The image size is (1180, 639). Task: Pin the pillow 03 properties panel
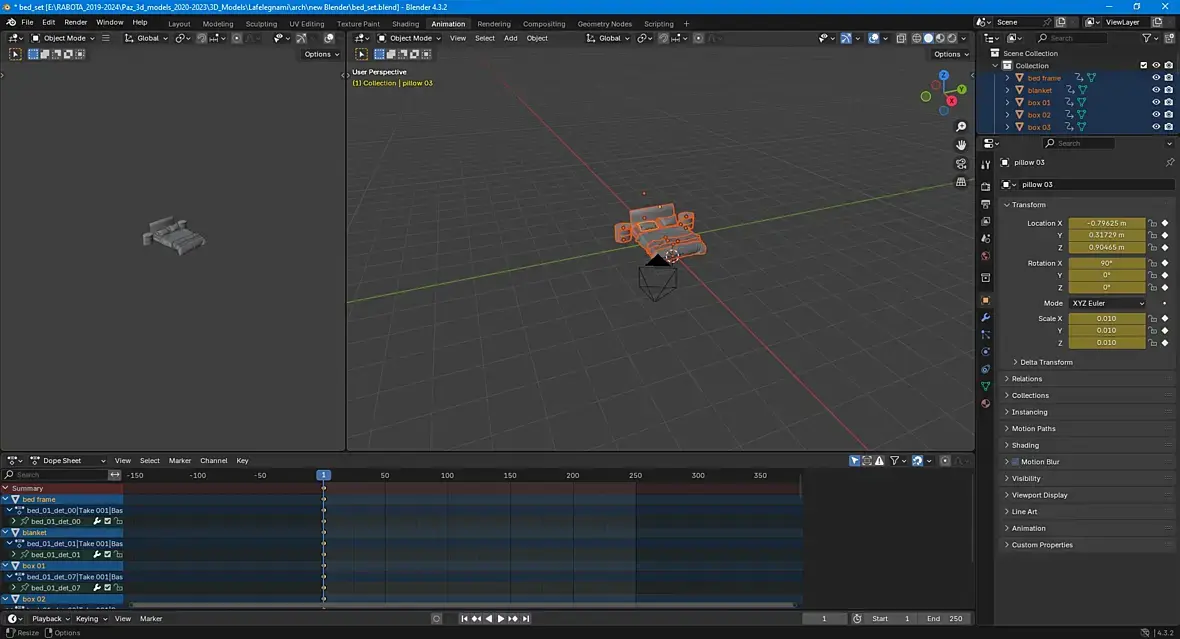[1169, 162]
